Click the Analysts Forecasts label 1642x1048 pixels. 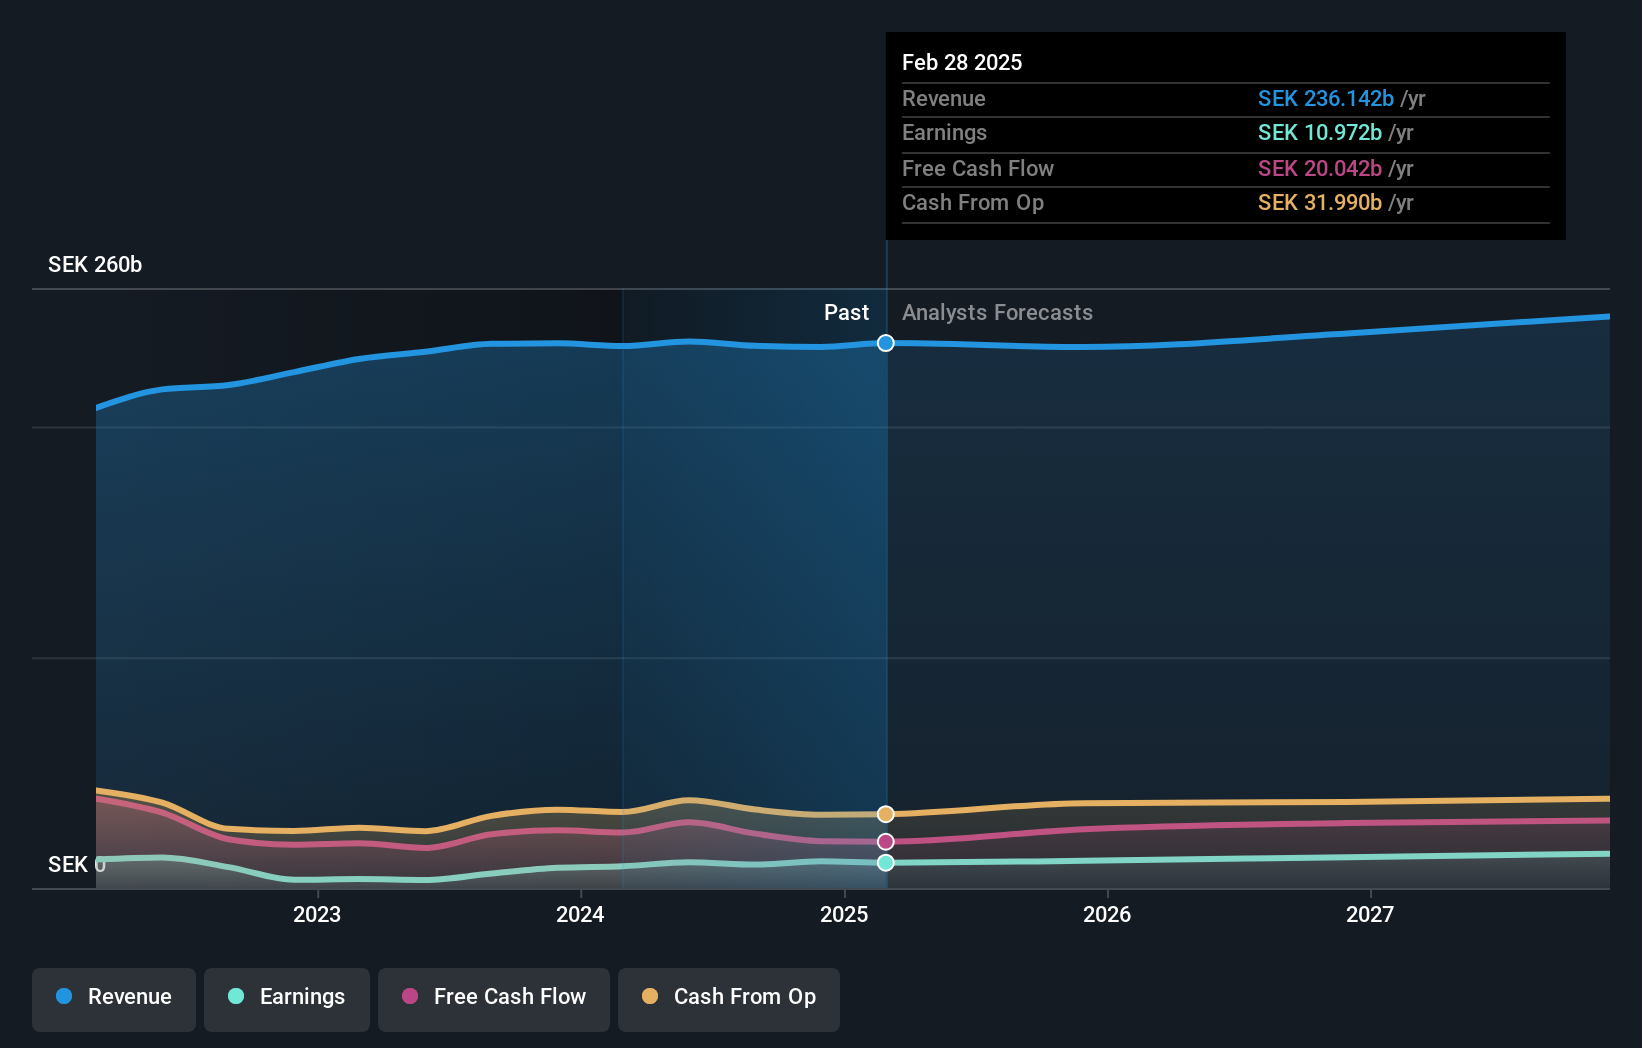tap(997, 312)
